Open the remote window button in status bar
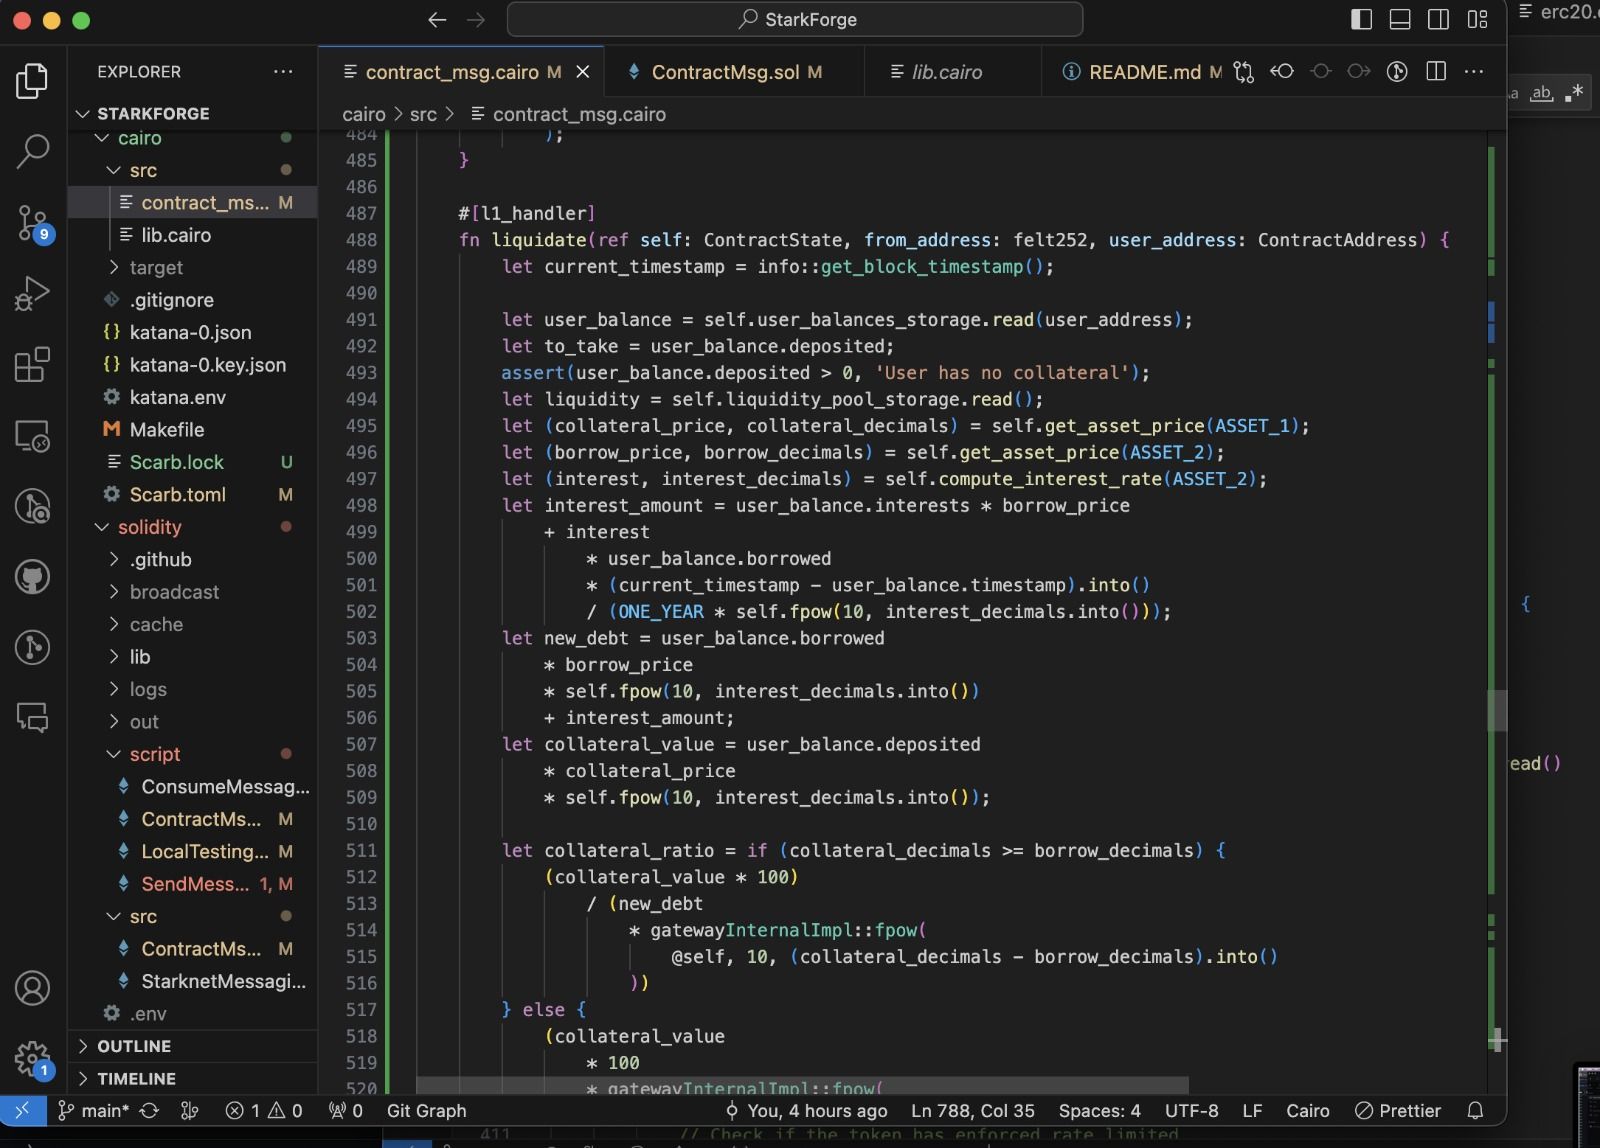The width and height of the screenshot is (1600, 1148). click(22, 1110)
